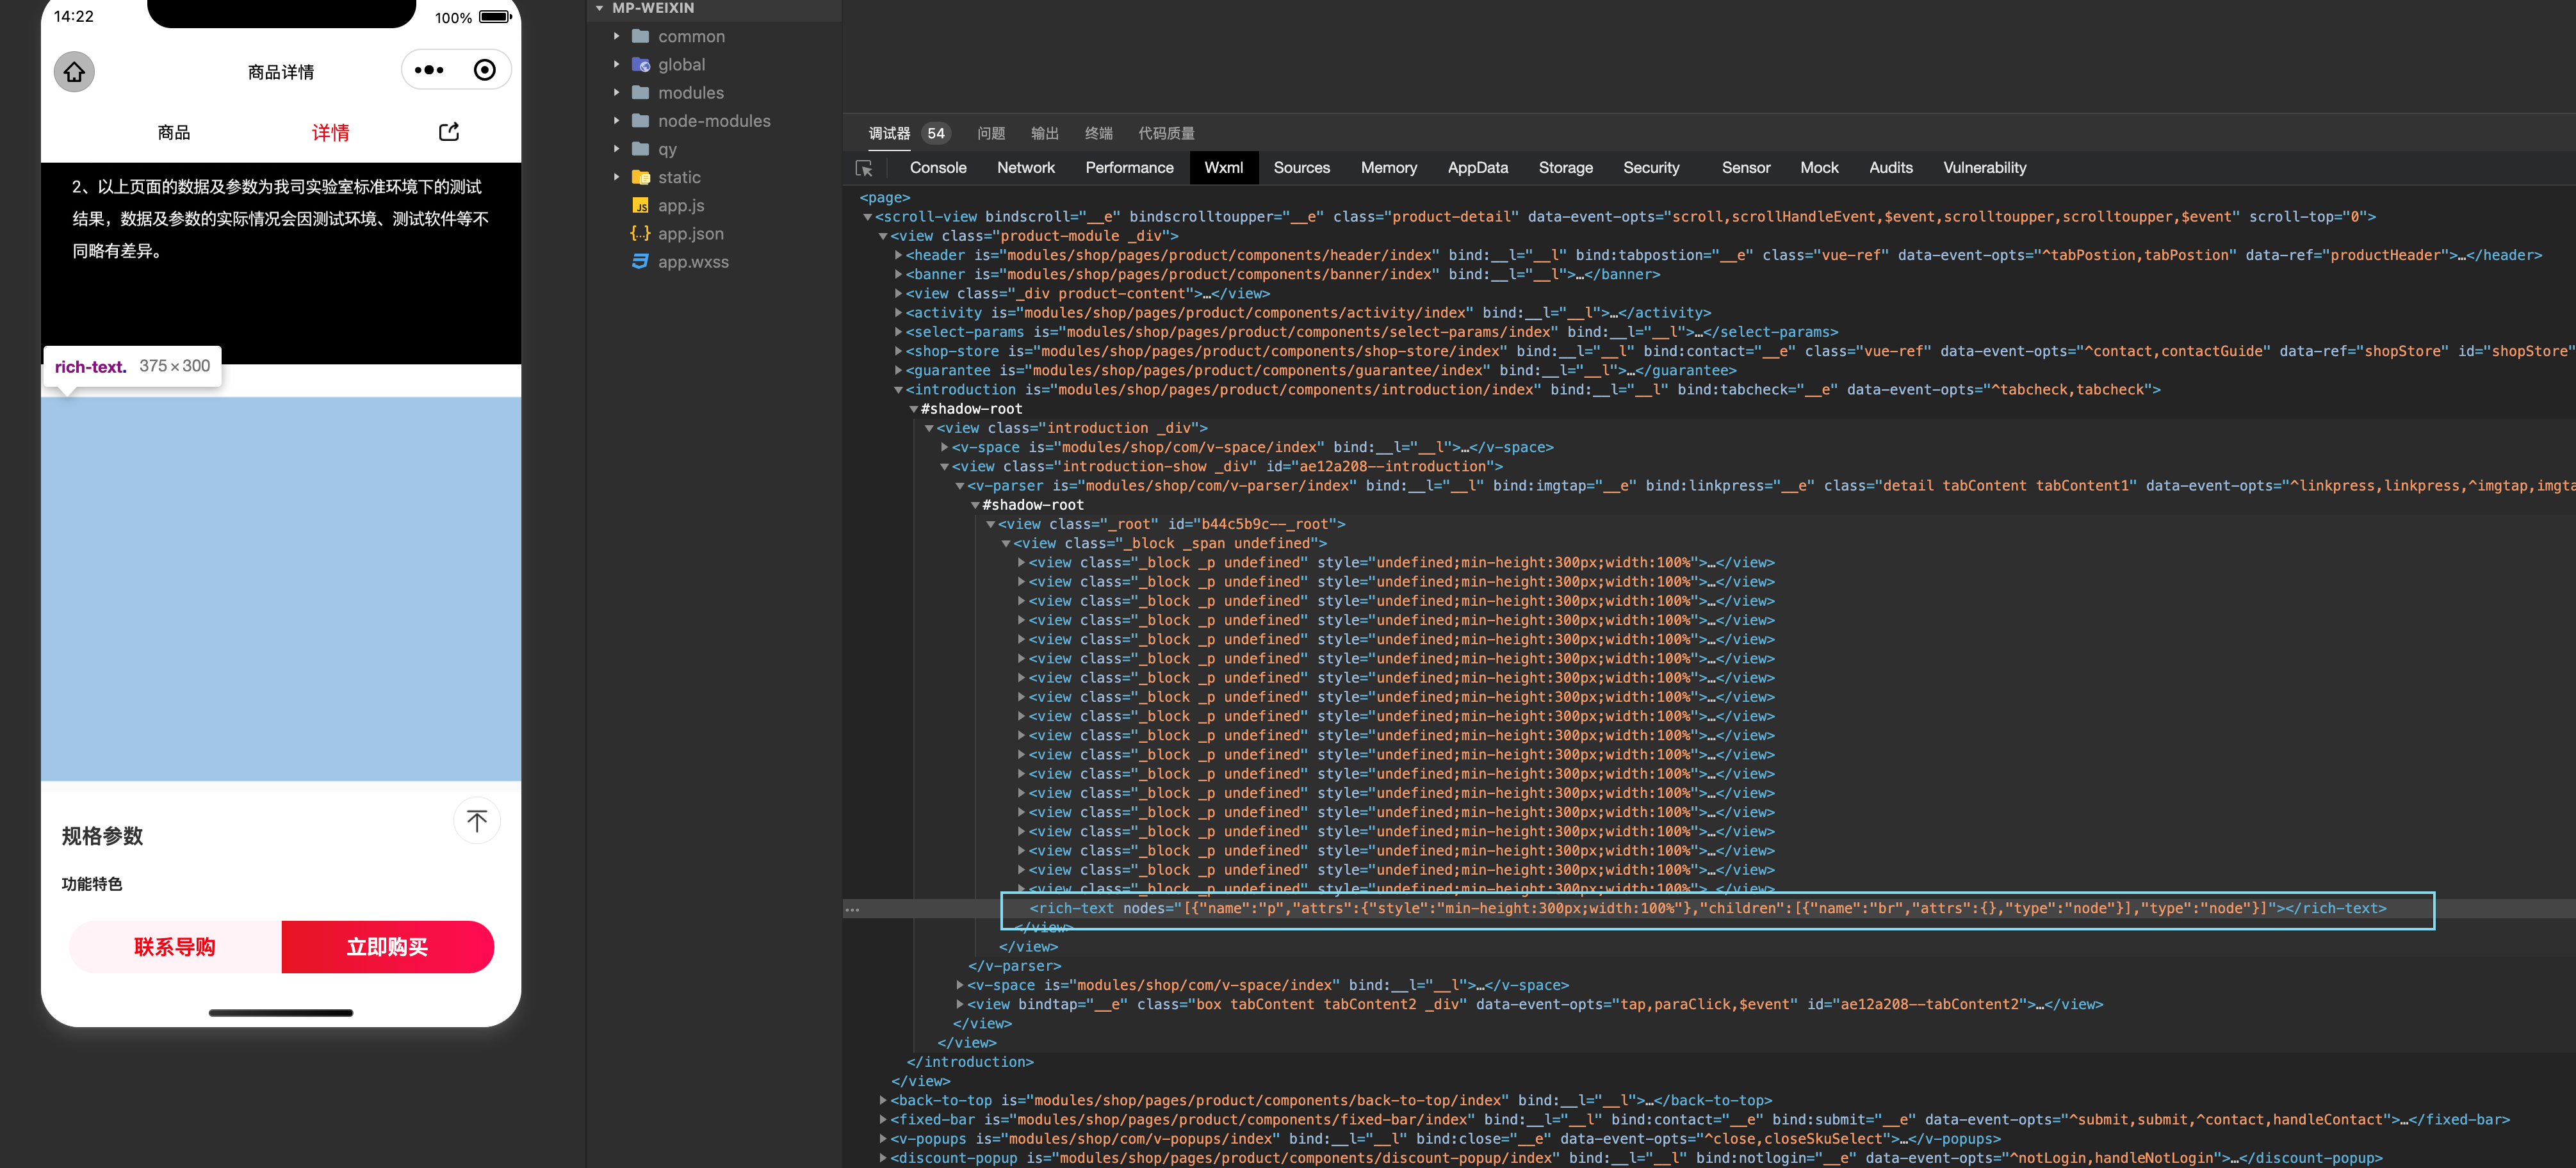Tap the 联系导购 contact button
The height and width of the screenshot is (1168, 2576).
pos(175,947)
